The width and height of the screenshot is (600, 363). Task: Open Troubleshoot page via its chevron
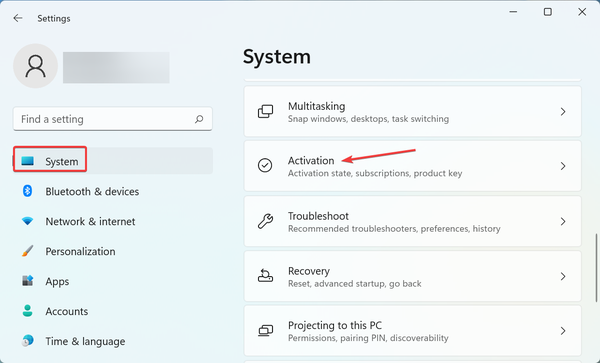(x=563, y=221)
